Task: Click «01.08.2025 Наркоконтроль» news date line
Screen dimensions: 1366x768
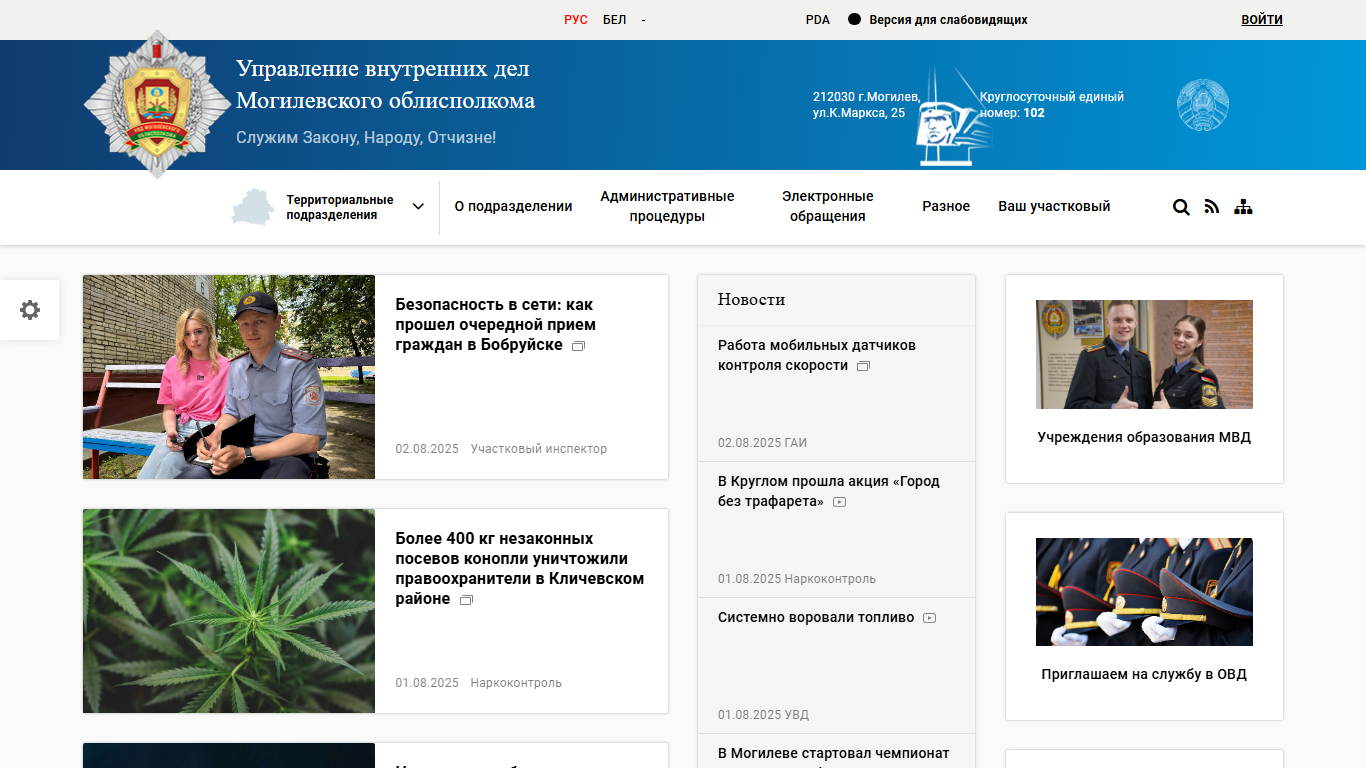Action: pyautogui.click(x=797, y=579)
